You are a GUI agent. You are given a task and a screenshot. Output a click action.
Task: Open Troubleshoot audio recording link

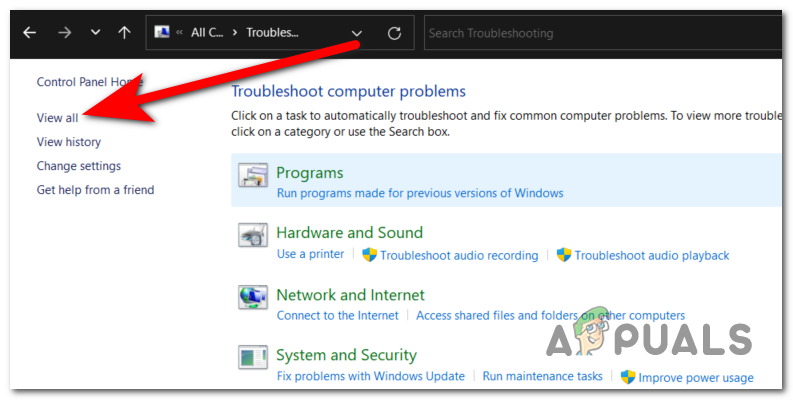(x=458, y=255)
